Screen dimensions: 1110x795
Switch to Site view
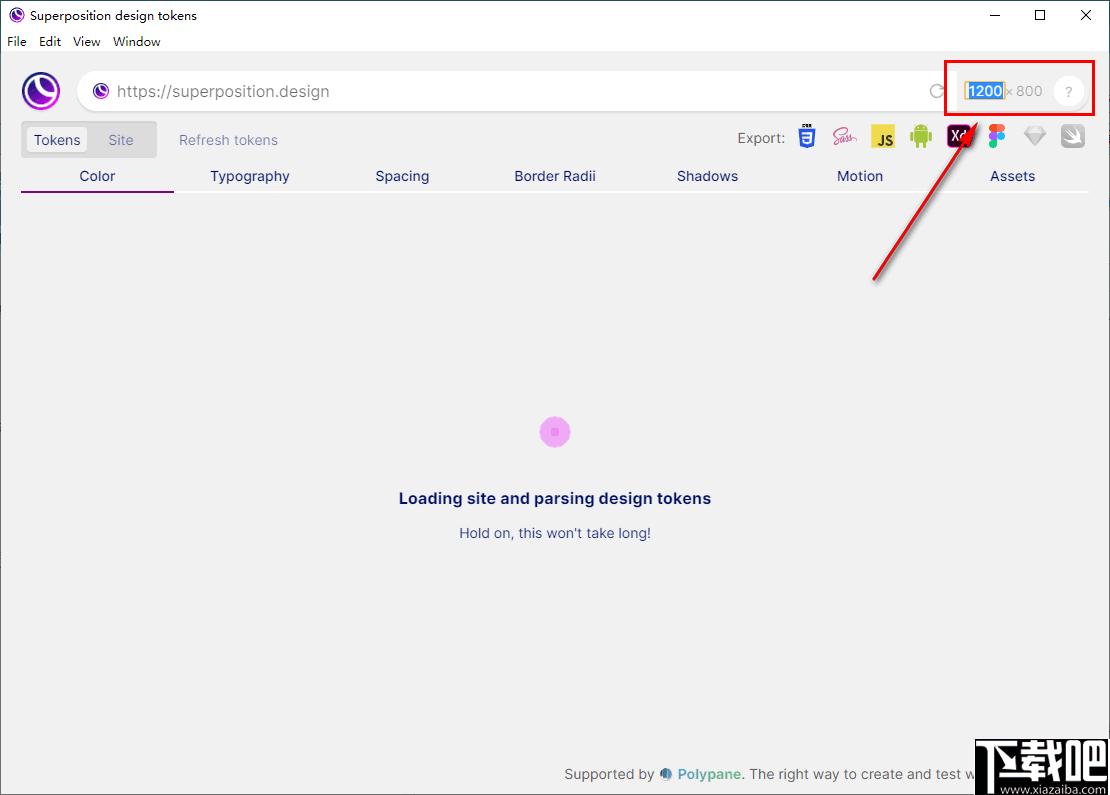click(121, 140)
